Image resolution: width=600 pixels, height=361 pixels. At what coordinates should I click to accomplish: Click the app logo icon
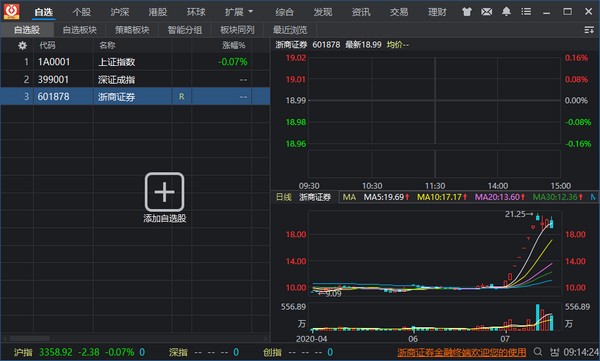11,11
